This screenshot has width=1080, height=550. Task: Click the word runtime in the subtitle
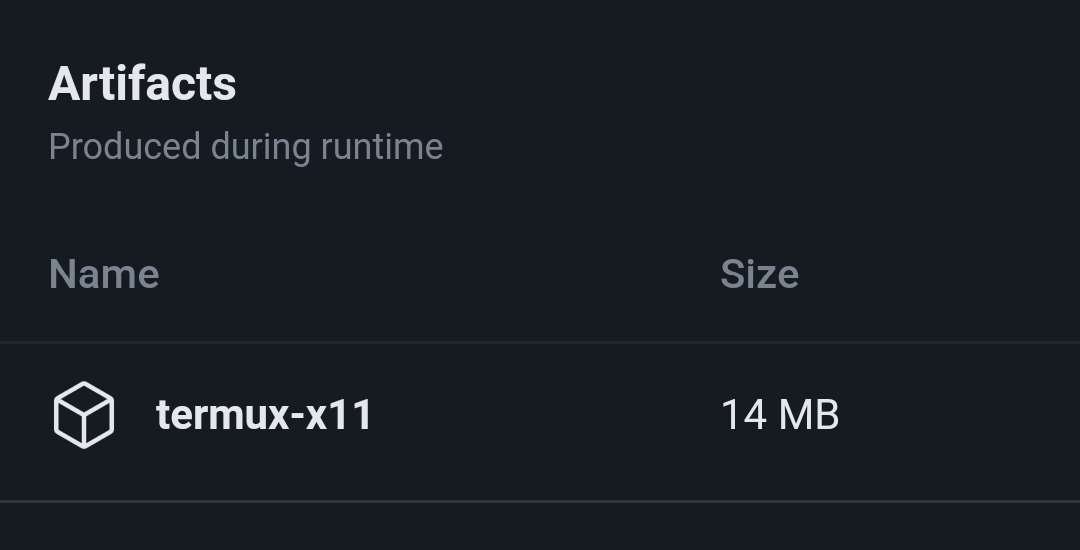coord(382,147)
